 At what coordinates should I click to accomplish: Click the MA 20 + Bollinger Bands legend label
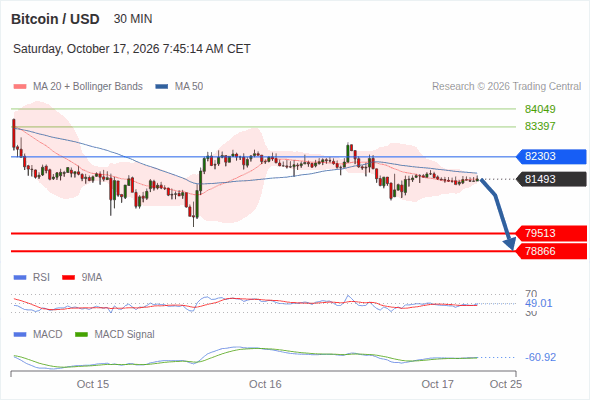[x=88, y=87]
